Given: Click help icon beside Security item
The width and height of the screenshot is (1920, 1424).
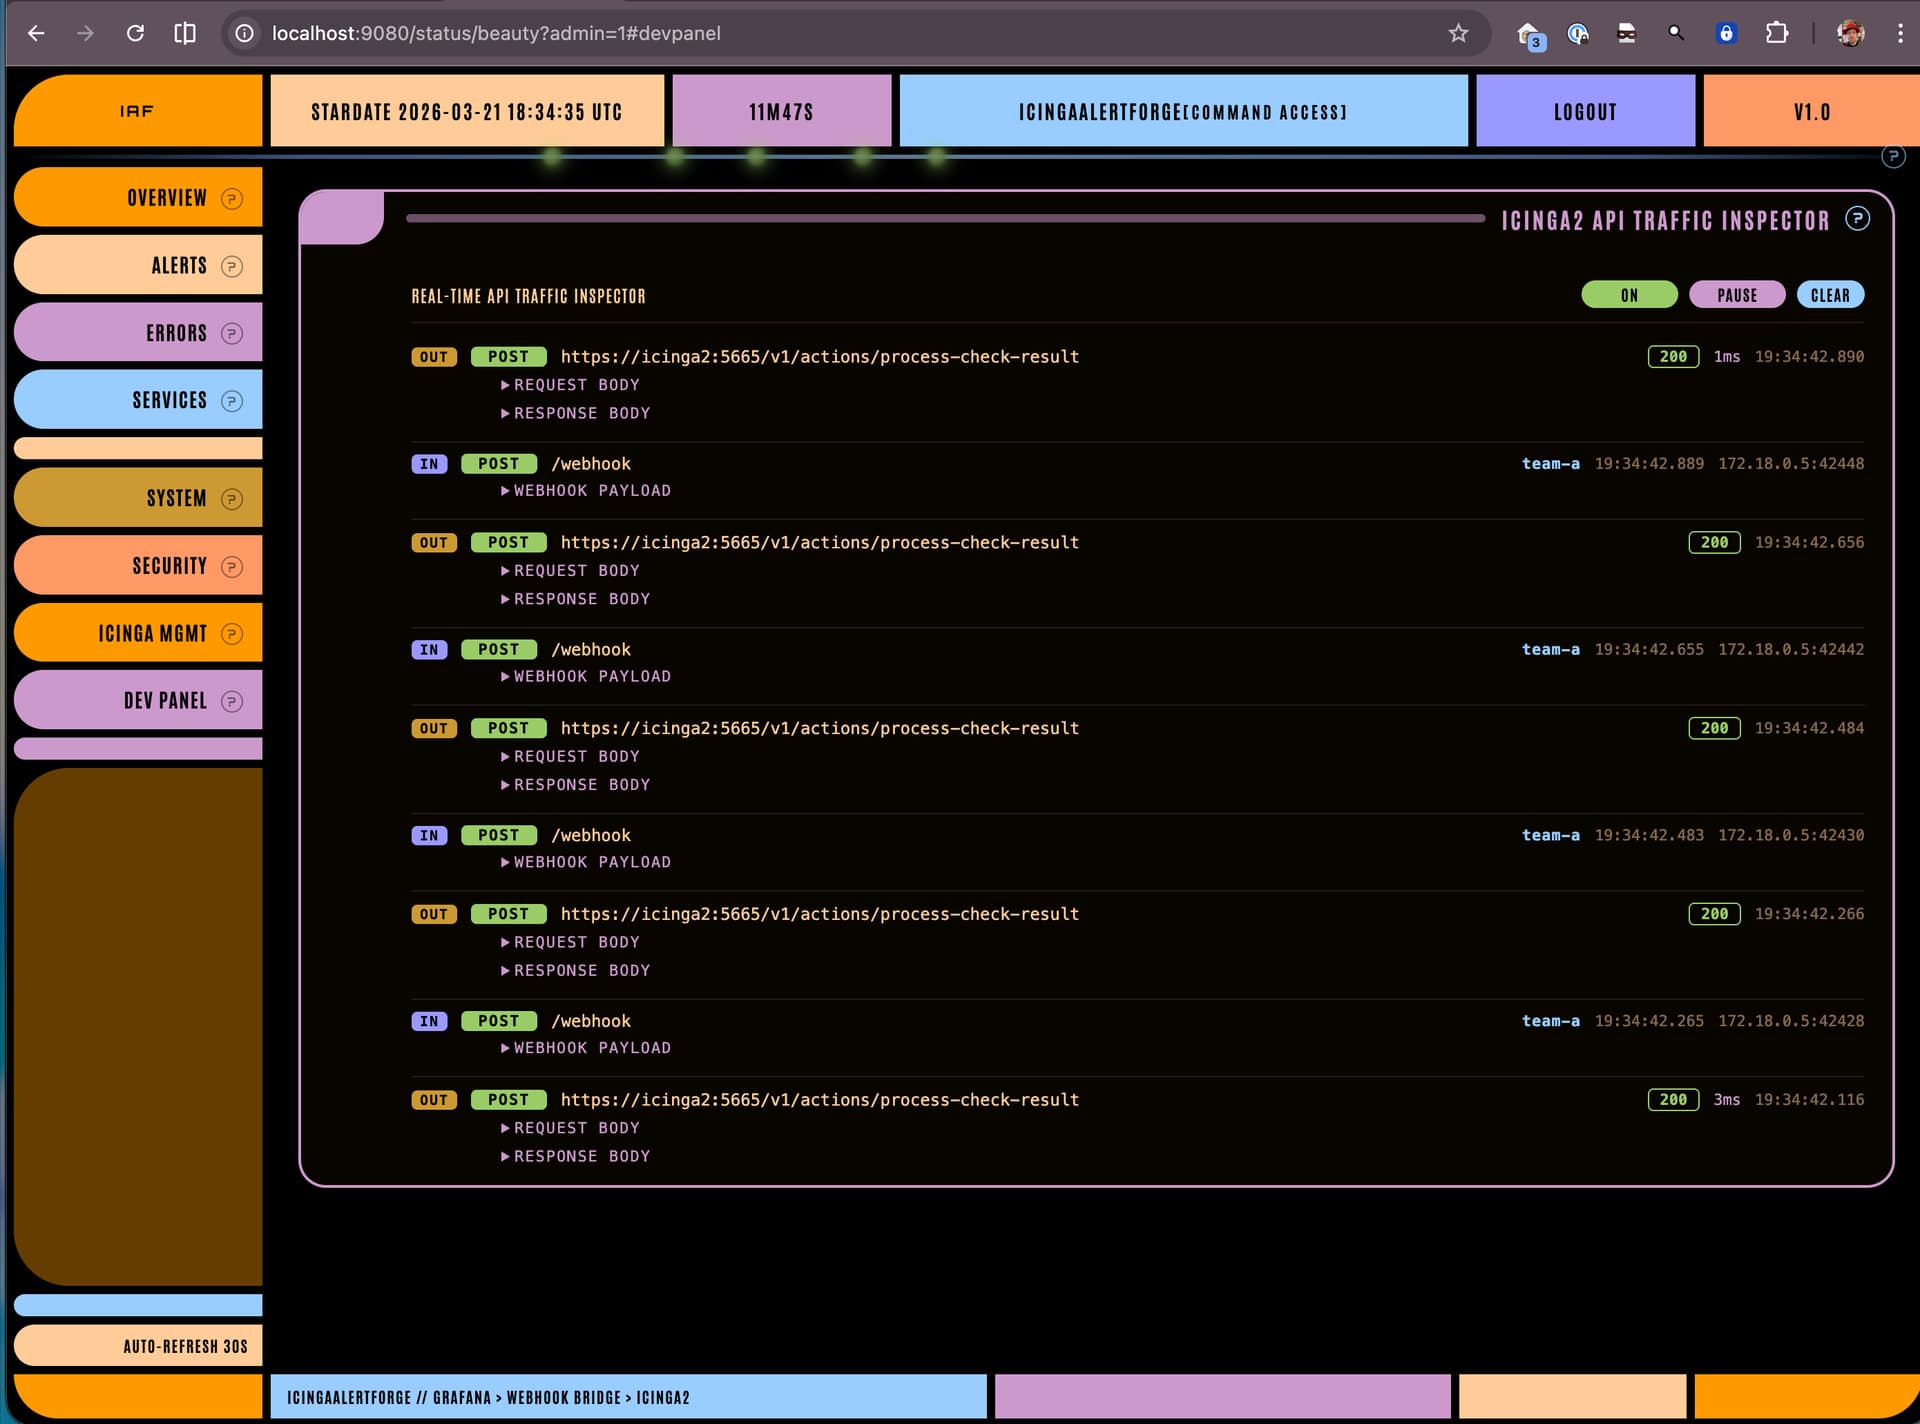Looking at the screenshot, I should (x=232, y=567).
